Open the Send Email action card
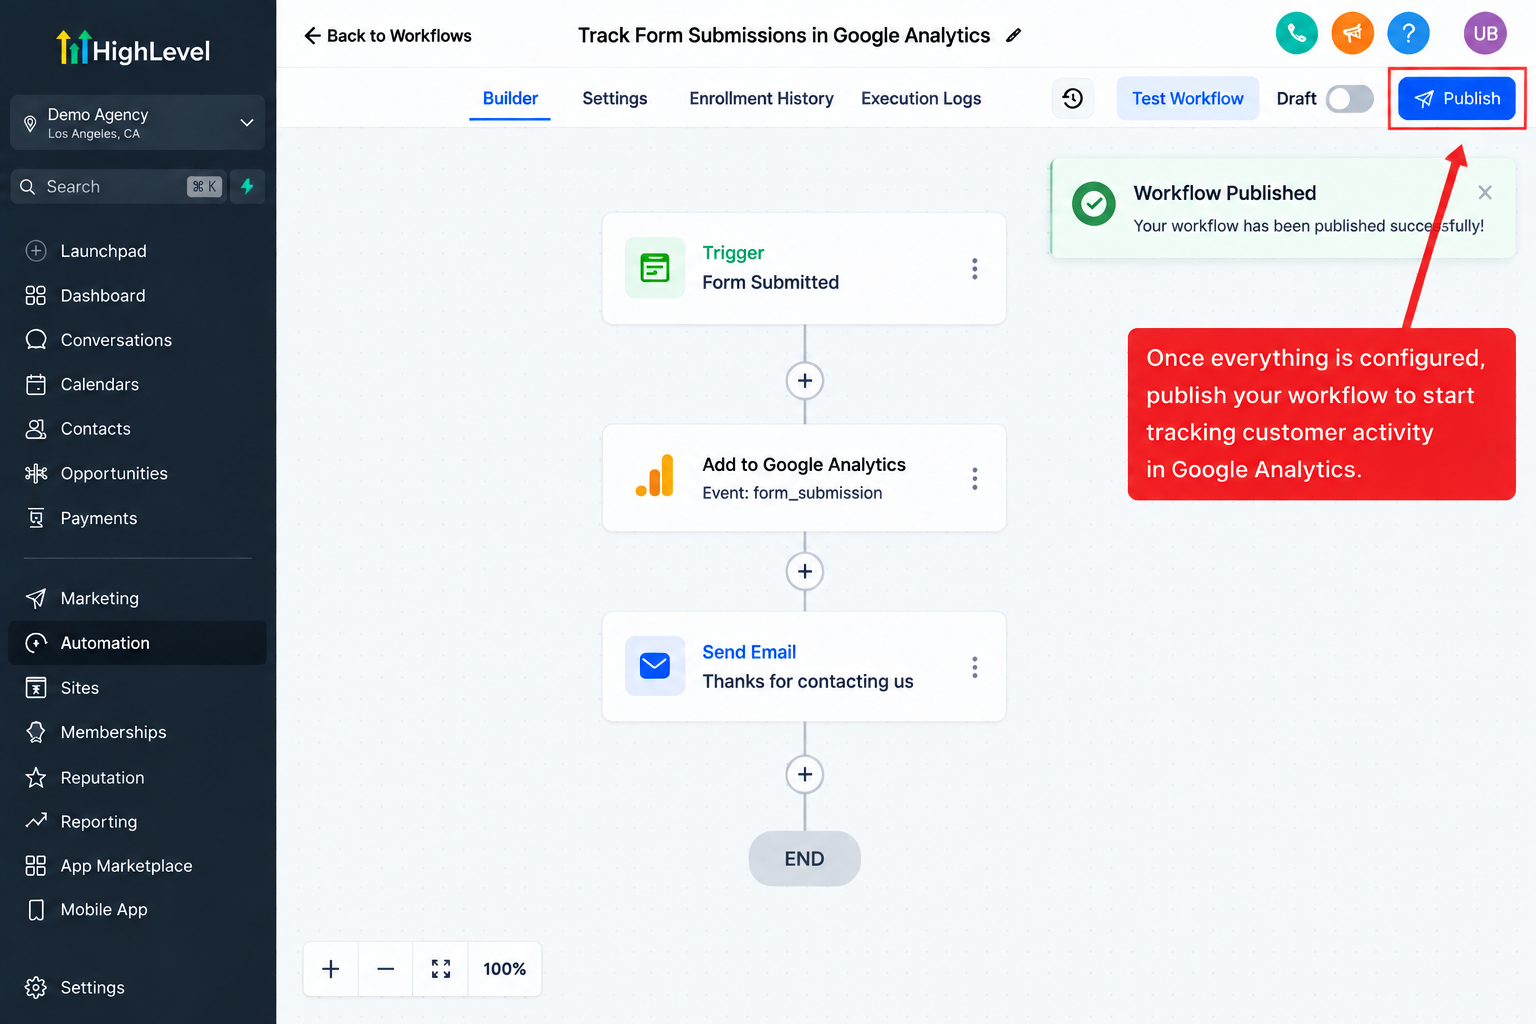 (x=804, y=666)
